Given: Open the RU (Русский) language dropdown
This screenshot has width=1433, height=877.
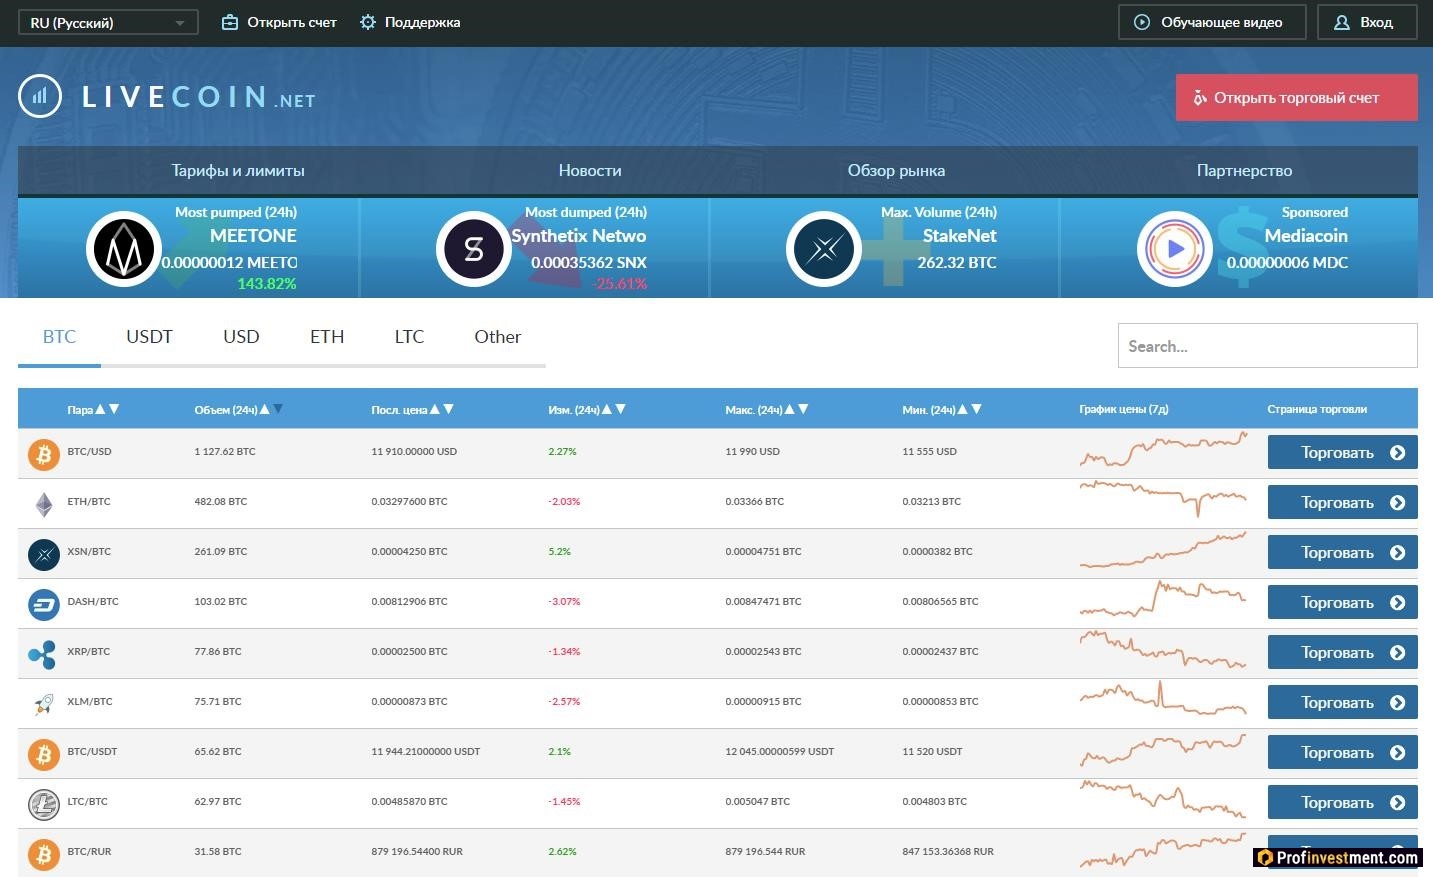Looking at the screenshot, I should pos(108,22).
